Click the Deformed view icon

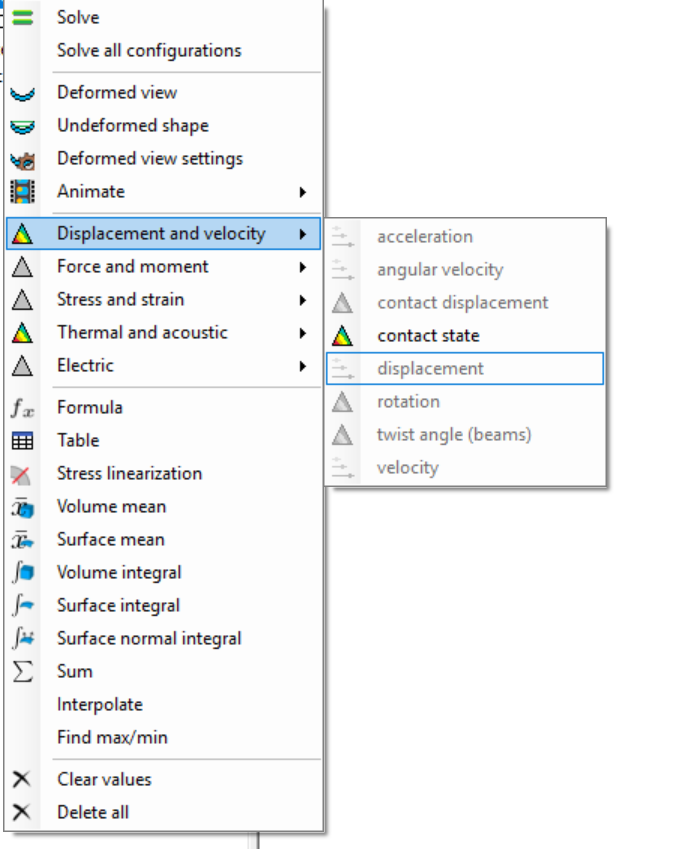point(22,93)
